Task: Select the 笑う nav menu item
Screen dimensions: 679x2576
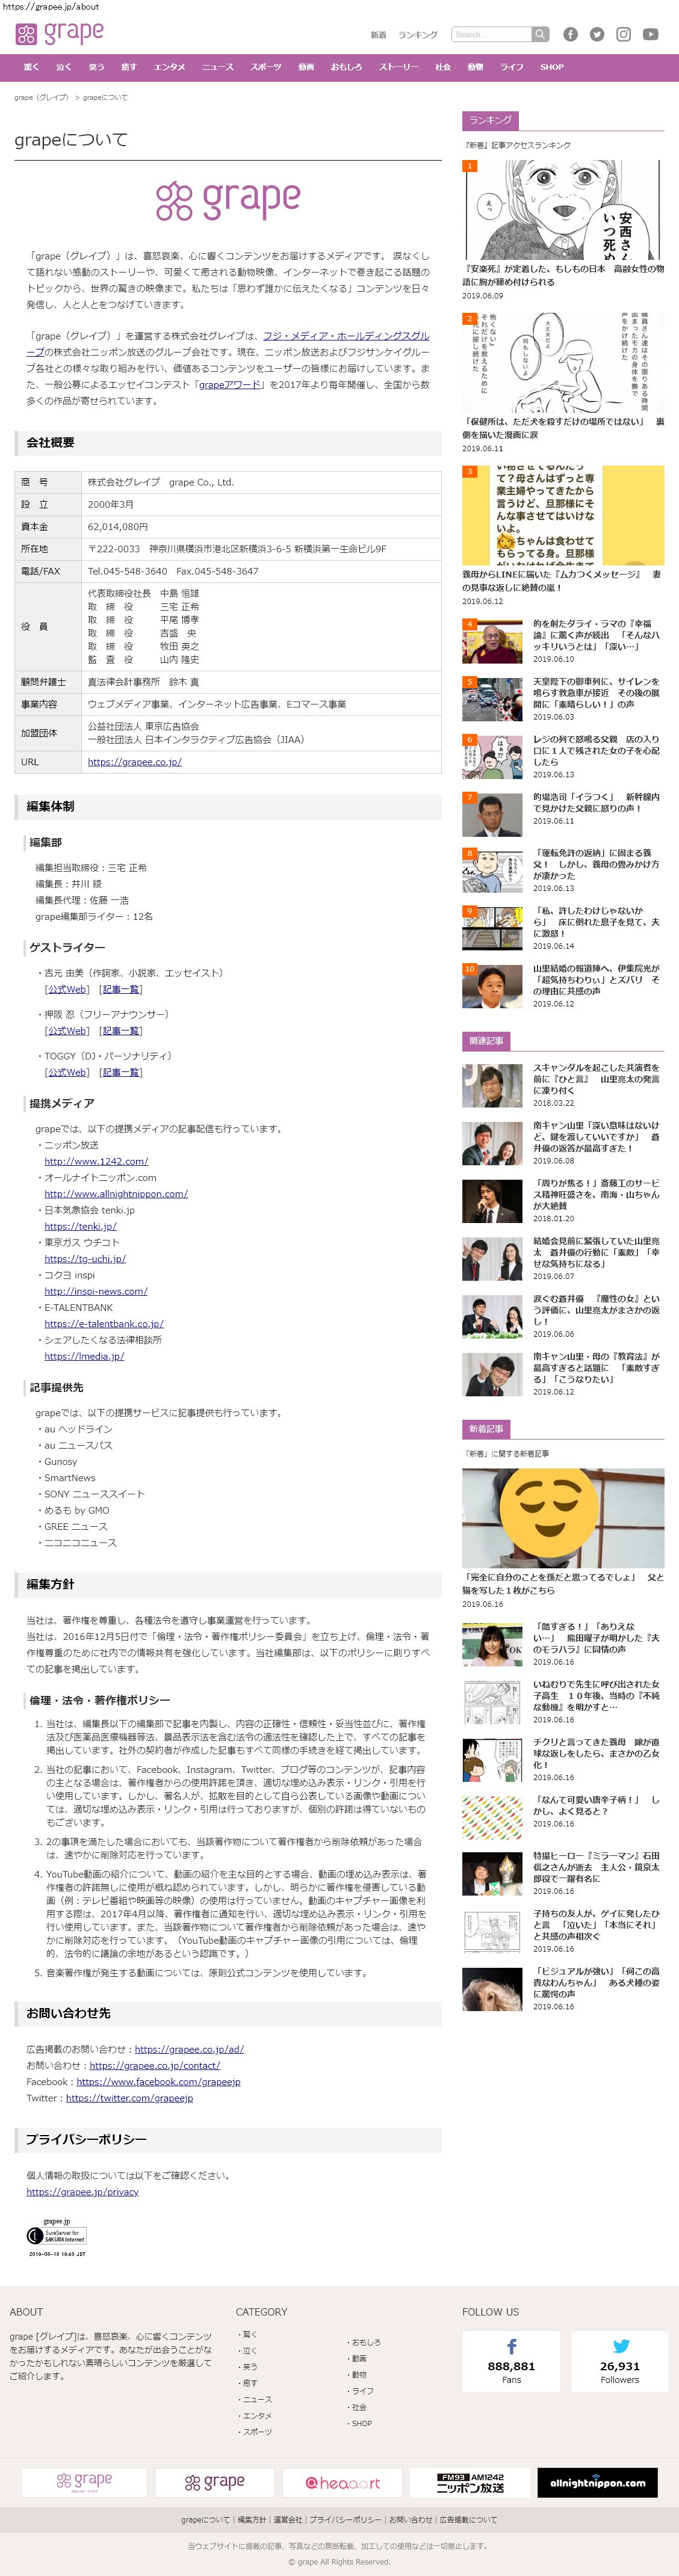Action: [x=96, y=67]
